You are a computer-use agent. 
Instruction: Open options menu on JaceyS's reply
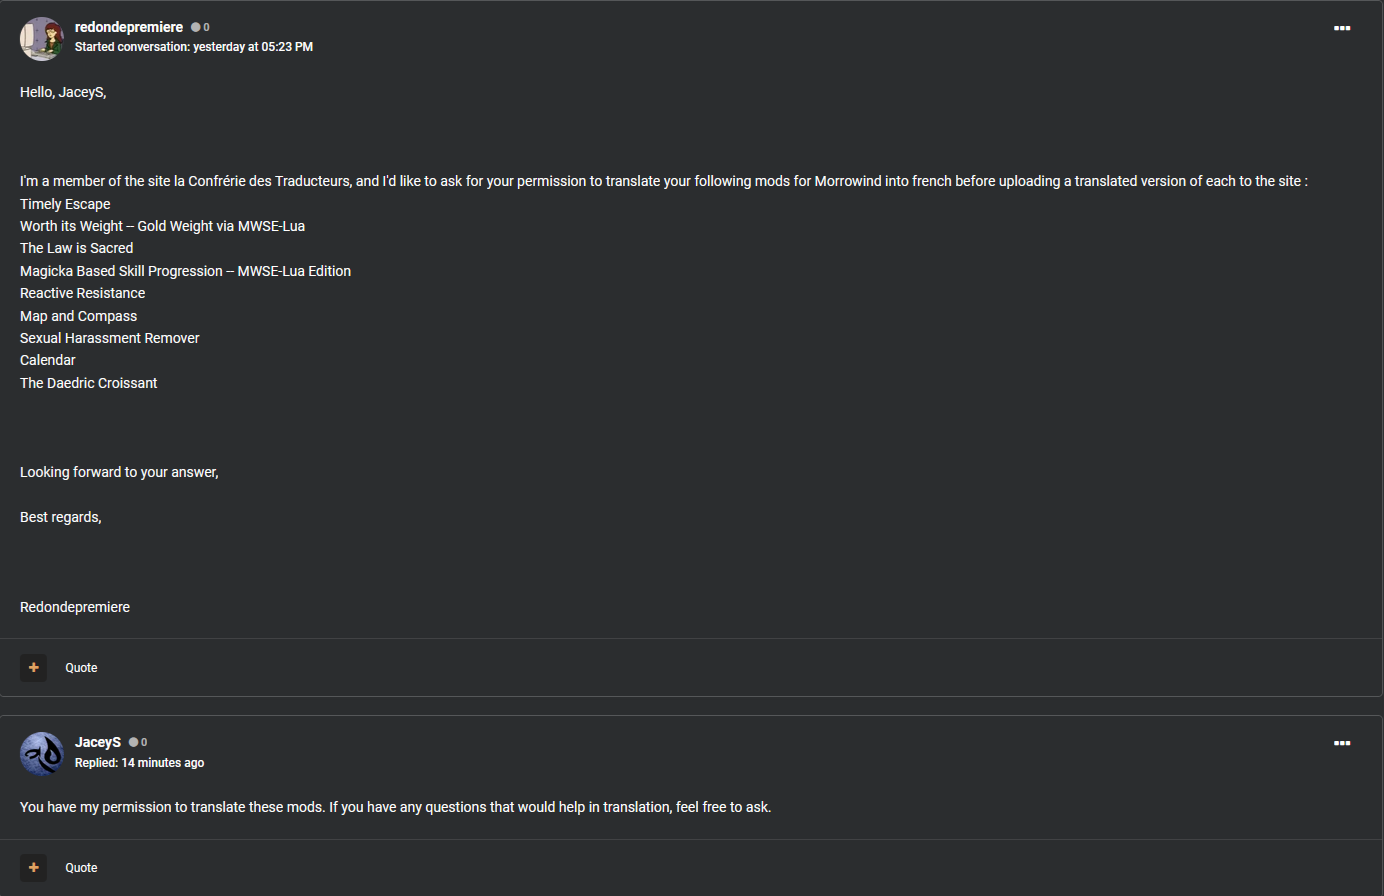point(1342,743)
